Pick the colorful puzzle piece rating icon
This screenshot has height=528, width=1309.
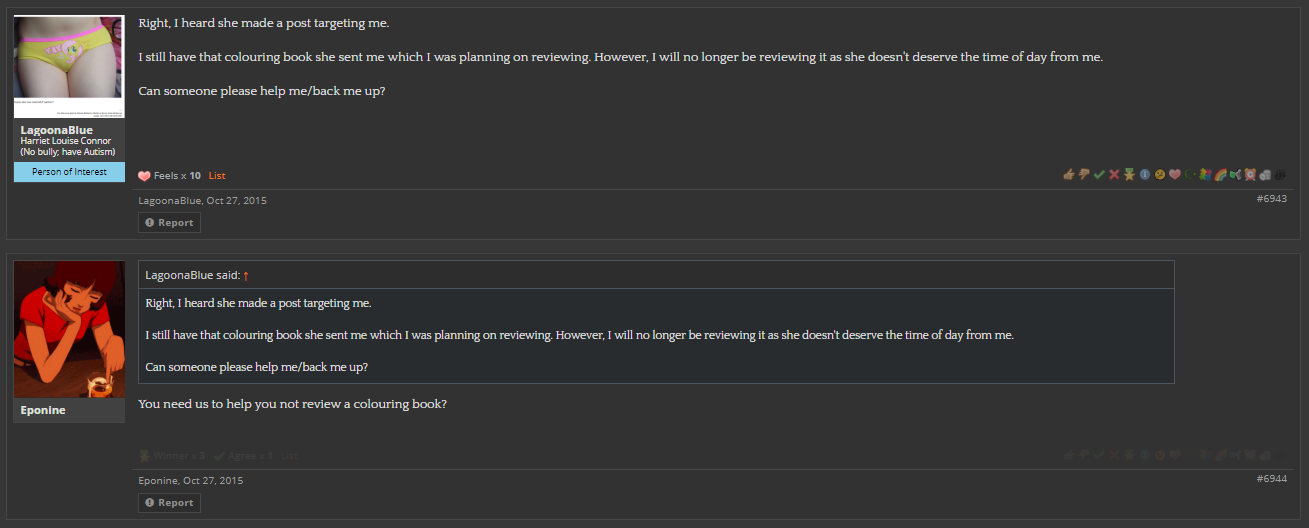(1205, 174)
